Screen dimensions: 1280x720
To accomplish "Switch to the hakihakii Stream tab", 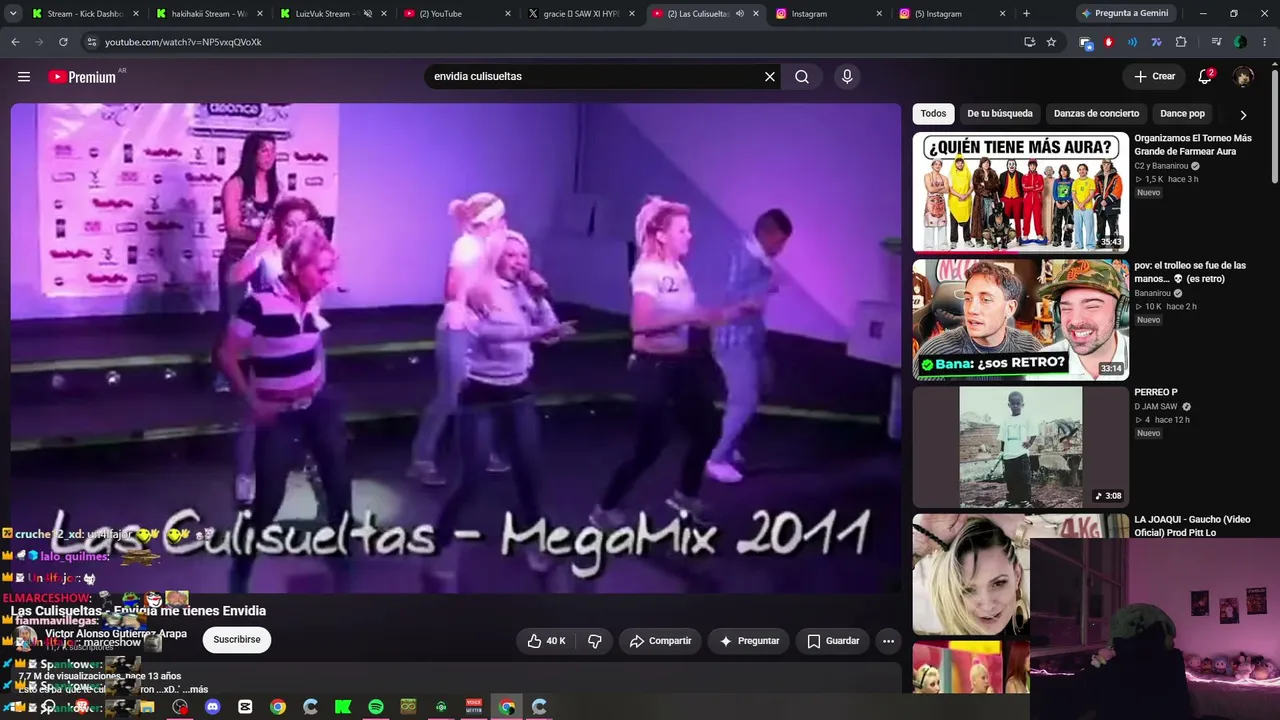I will coord(207,14).
